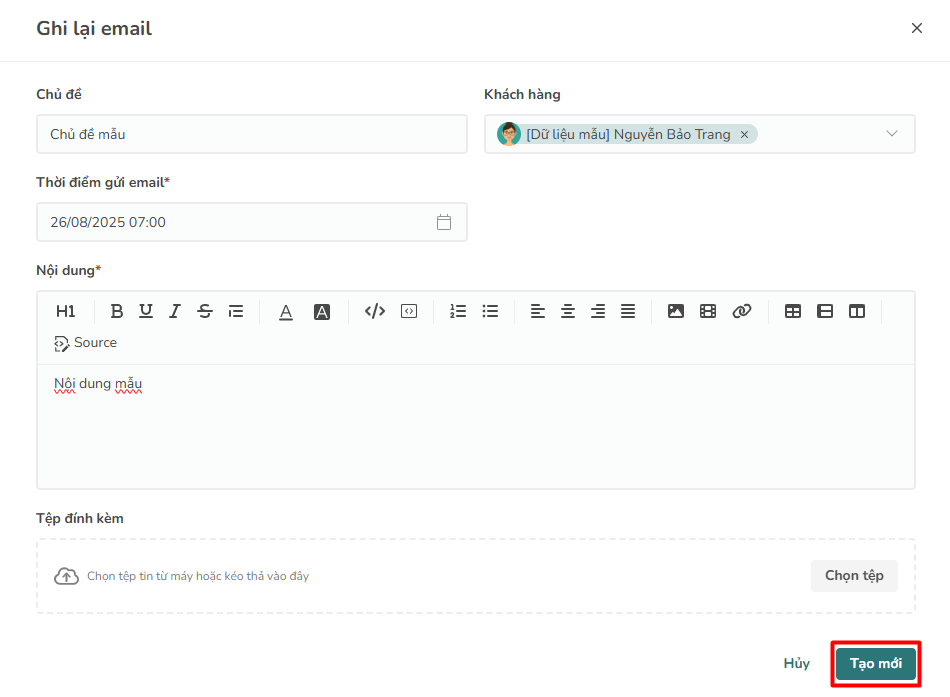Expand the Khách hàng dropdown
The image size is (950, 697).
893,133
